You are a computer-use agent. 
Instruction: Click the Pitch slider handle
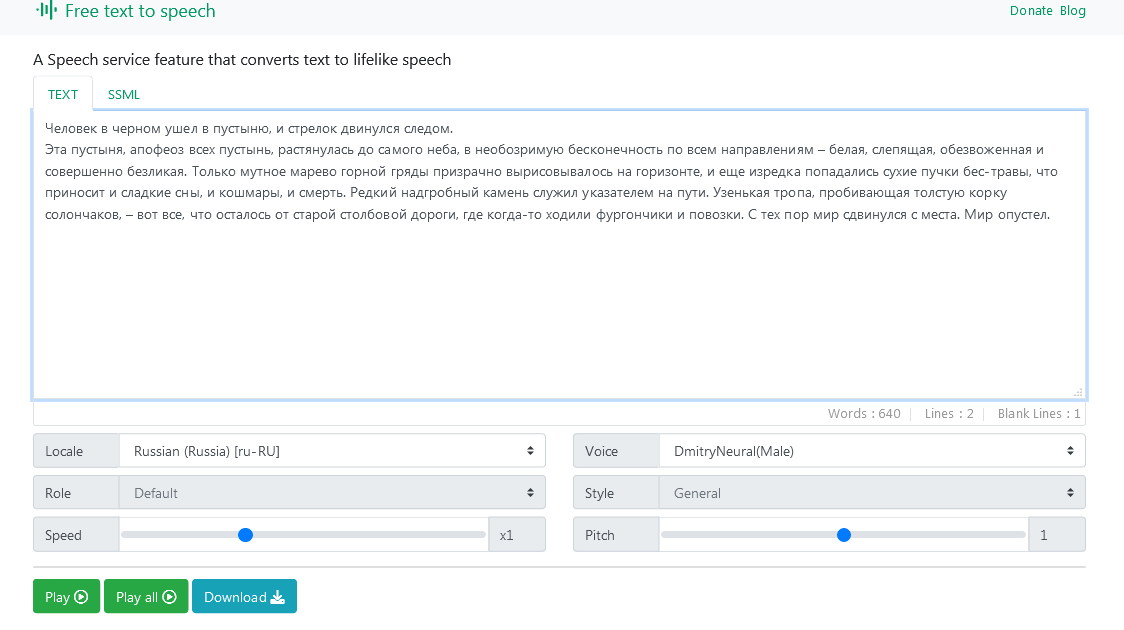pyautogui.click(x=844, y=535)
